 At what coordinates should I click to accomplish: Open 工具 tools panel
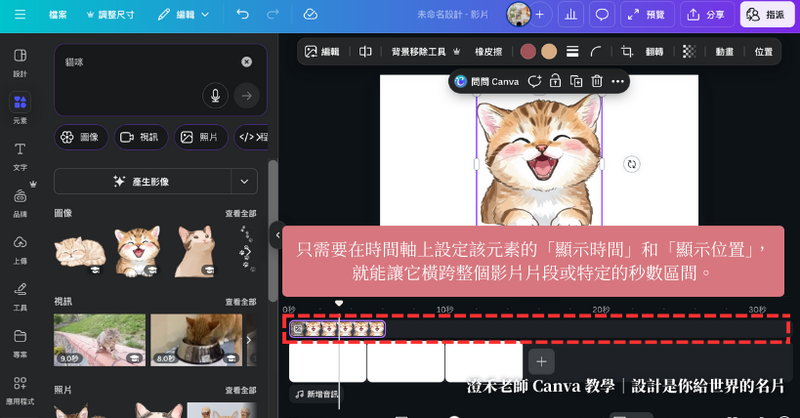[x=20, y=297]
